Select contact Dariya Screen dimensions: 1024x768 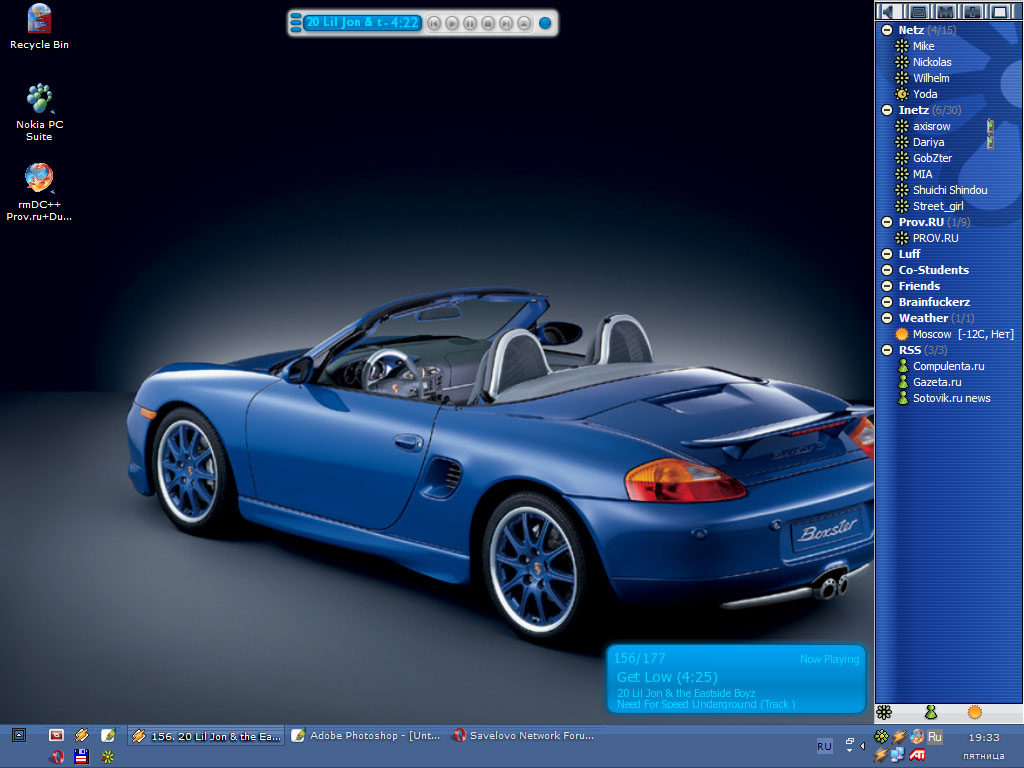[x=929, y=142]
